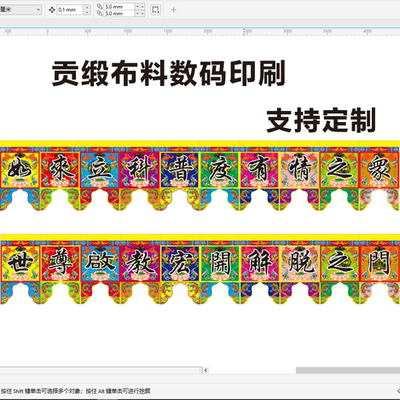Screen dimensions: 400x400
Task: Select the orange 眾 banner tile
Action: click(380, 170)
